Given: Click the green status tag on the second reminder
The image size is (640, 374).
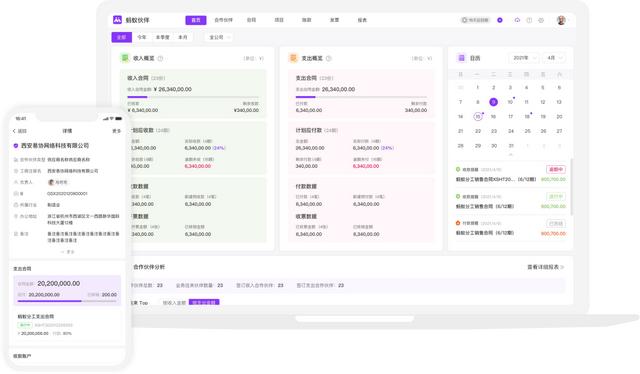Looking at the screenshot, I should click(x=556, y=196).
